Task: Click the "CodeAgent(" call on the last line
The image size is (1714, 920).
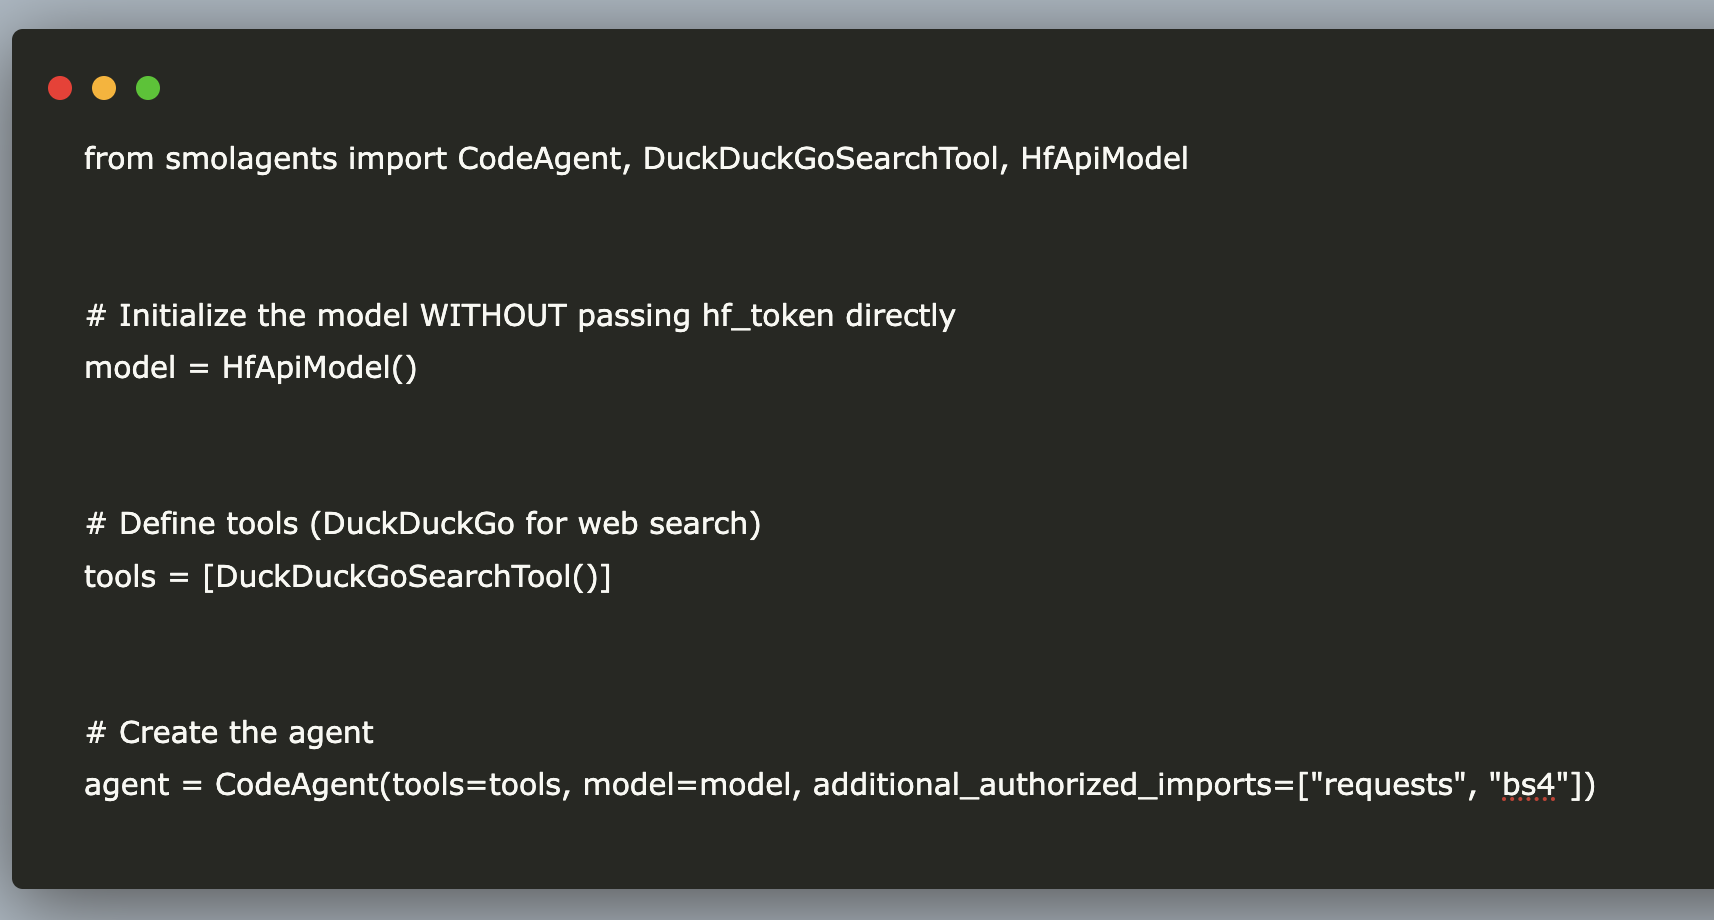Action: [302, 785]
